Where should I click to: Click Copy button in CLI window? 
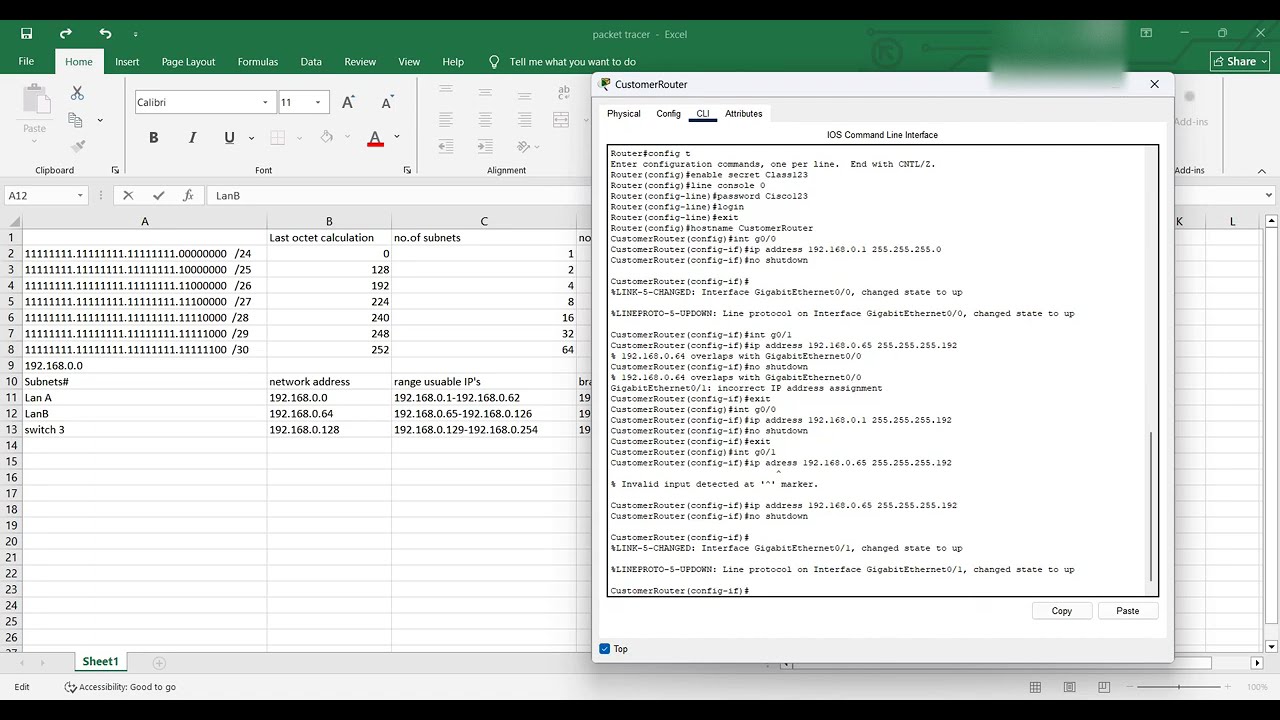pos(1062,611)
